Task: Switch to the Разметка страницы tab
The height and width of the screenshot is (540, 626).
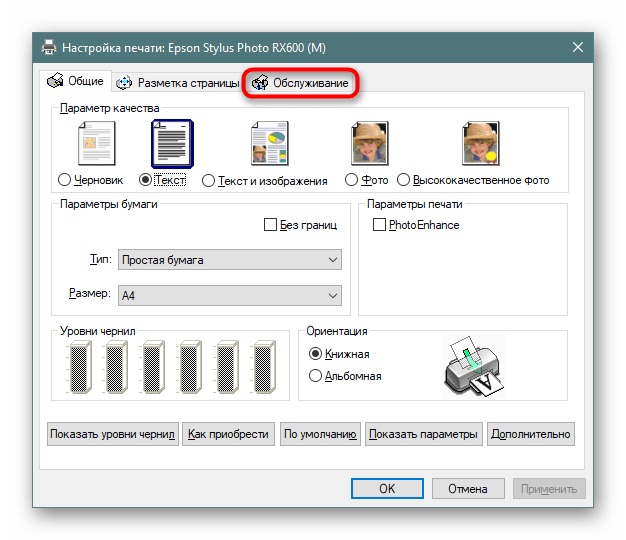Action: coord(178,83)
